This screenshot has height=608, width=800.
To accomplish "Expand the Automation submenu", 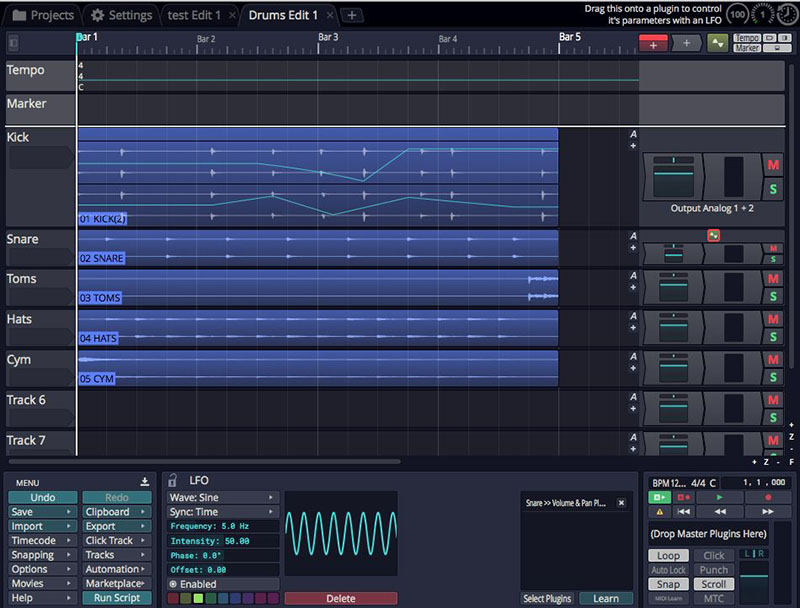I will tap(117, 569).
